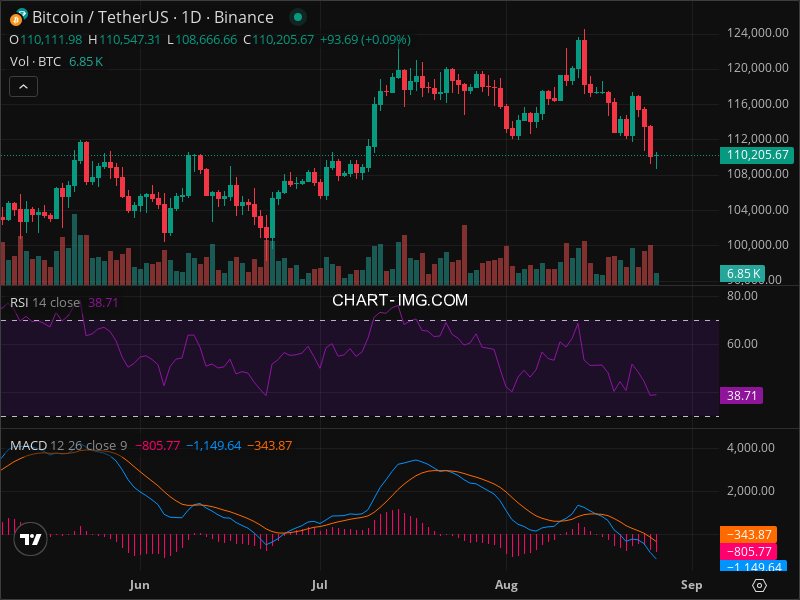
Task: Open the TradingView logo icon
Action: pos(31,538)
